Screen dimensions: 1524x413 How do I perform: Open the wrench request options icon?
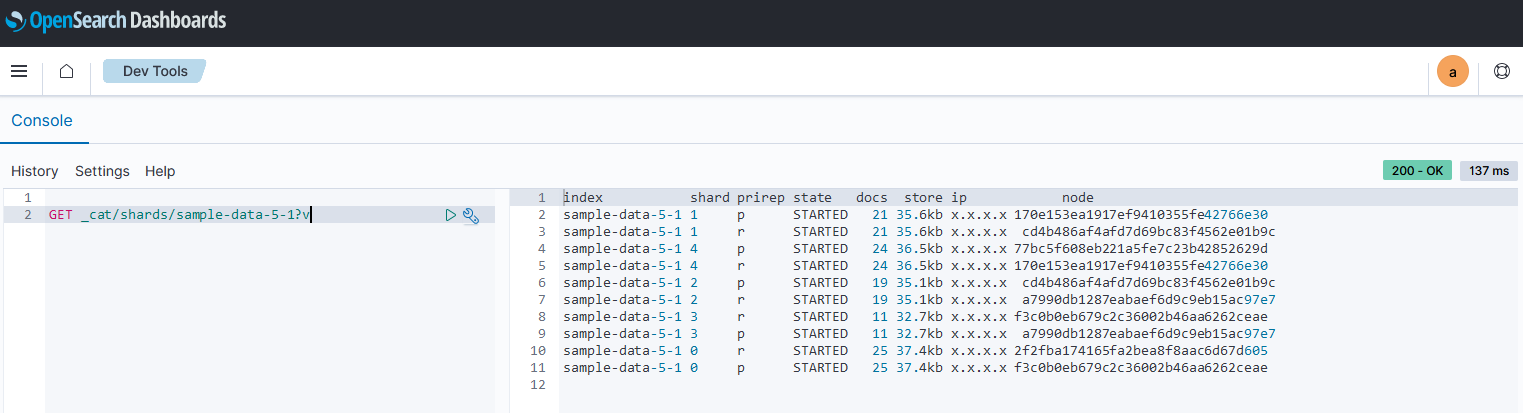(471, 215)
